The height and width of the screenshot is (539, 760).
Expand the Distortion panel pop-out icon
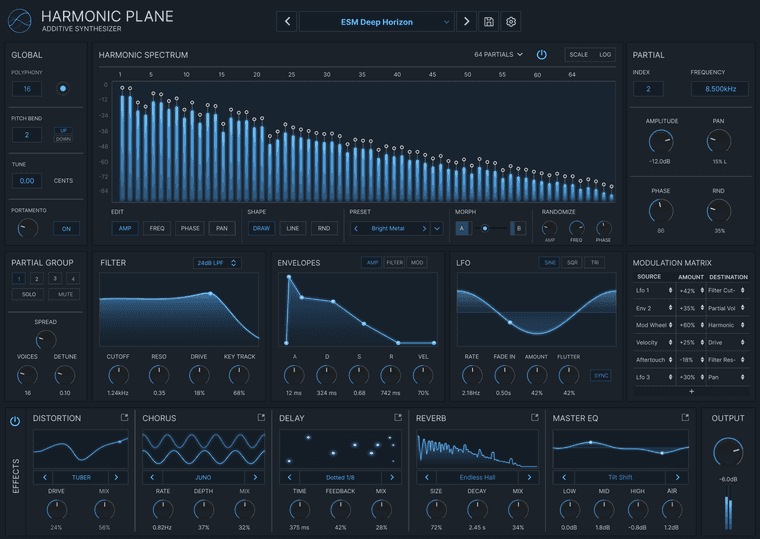tap(125, 417)
